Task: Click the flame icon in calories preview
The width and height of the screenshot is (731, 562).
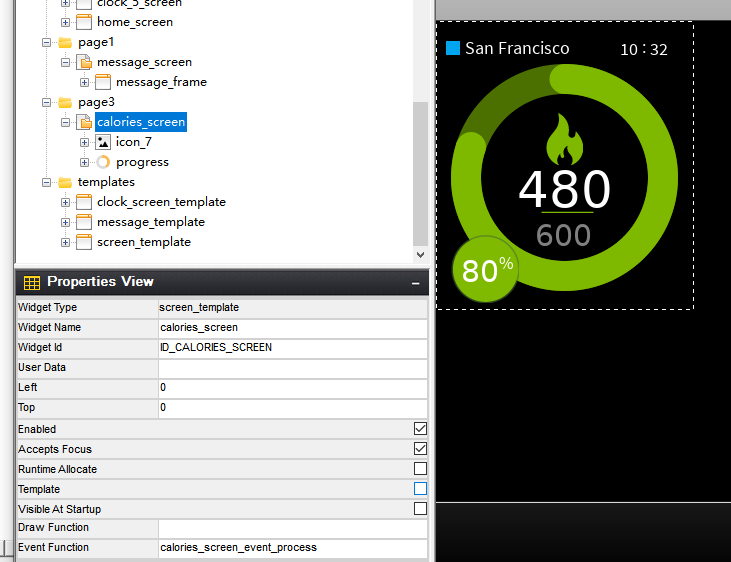Action: point(564,141)
